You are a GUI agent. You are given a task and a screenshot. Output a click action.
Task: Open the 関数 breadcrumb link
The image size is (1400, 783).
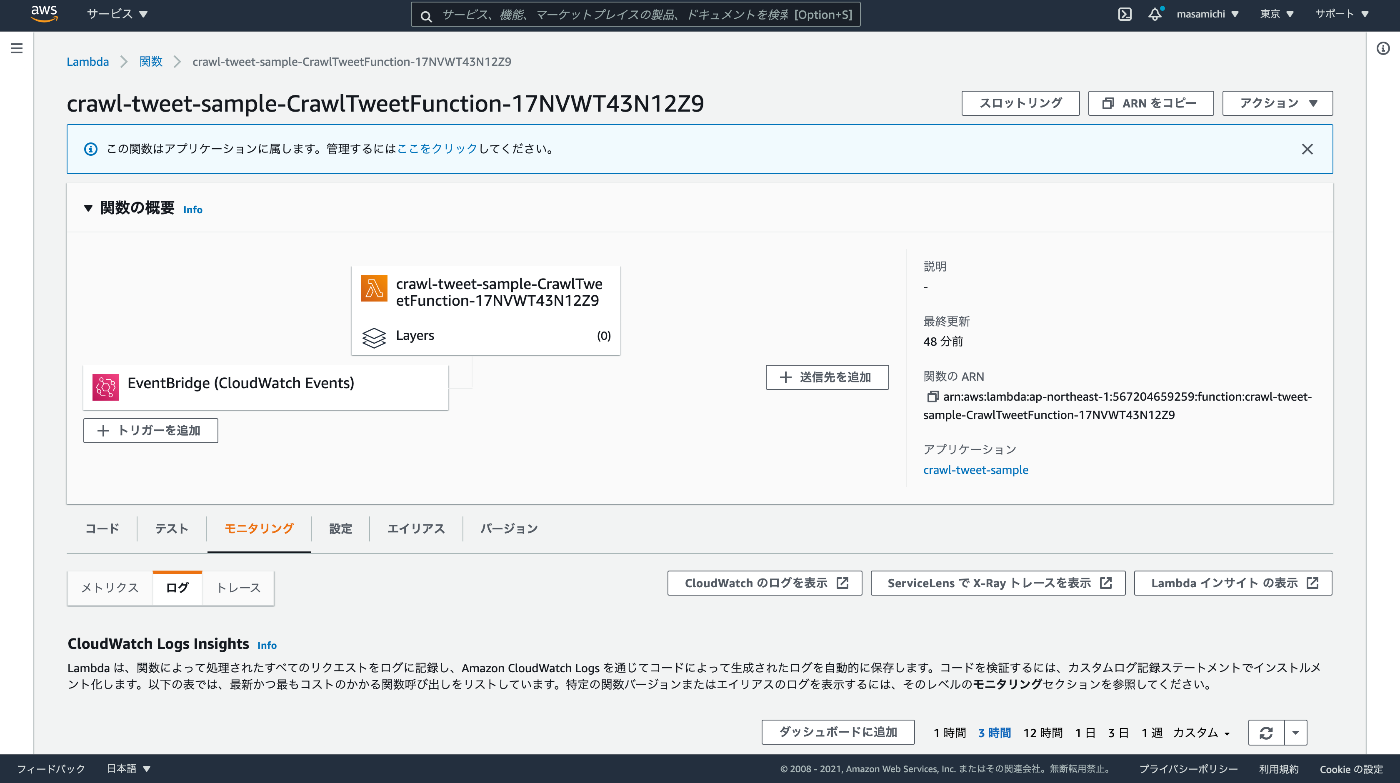(151, 62)
